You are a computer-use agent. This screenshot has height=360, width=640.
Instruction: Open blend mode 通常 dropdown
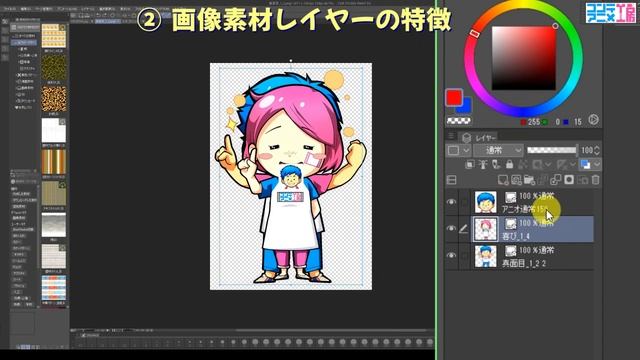498,150
